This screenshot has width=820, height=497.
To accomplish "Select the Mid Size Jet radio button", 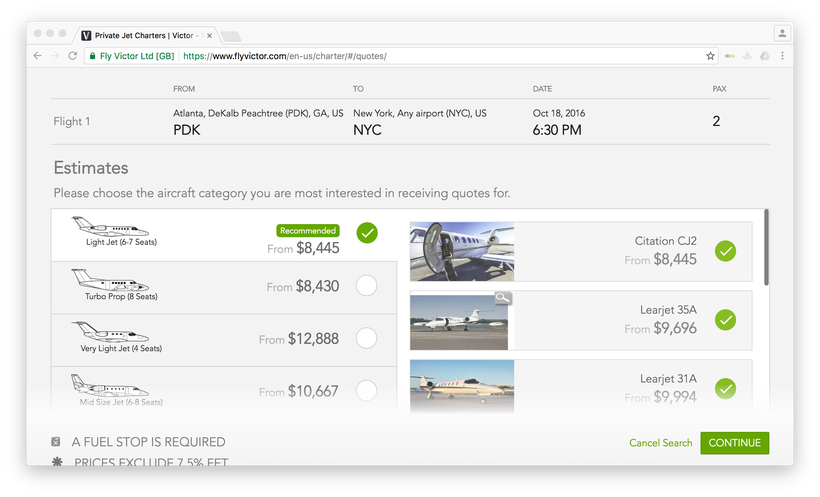I will [x=366, y=390].
